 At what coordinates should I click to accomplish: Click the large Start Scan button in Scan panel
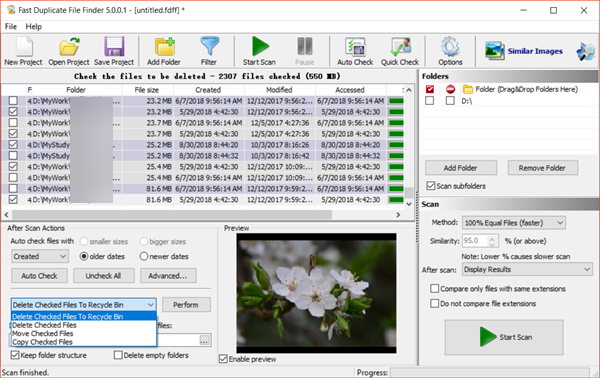click(x=504, y=337)
